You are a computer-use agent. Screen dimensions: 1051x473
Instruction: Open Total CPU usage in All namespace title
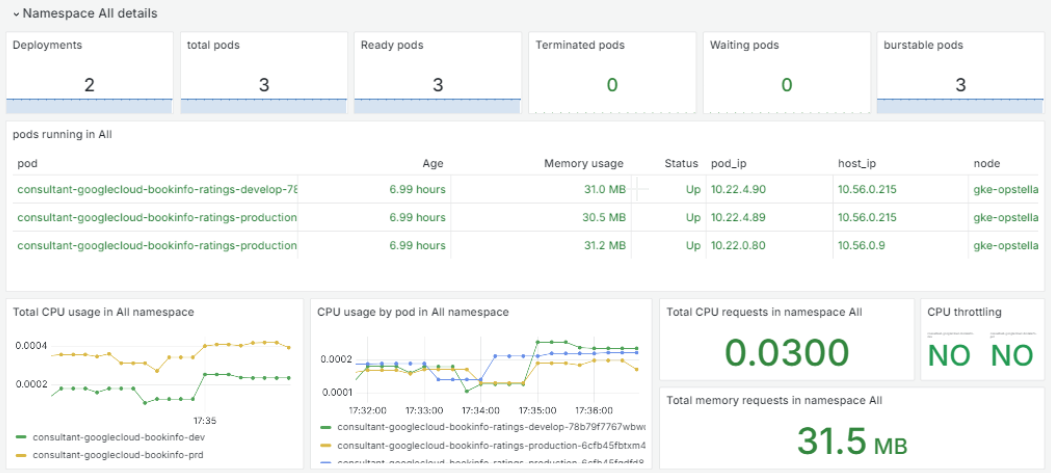coord(103,312)
